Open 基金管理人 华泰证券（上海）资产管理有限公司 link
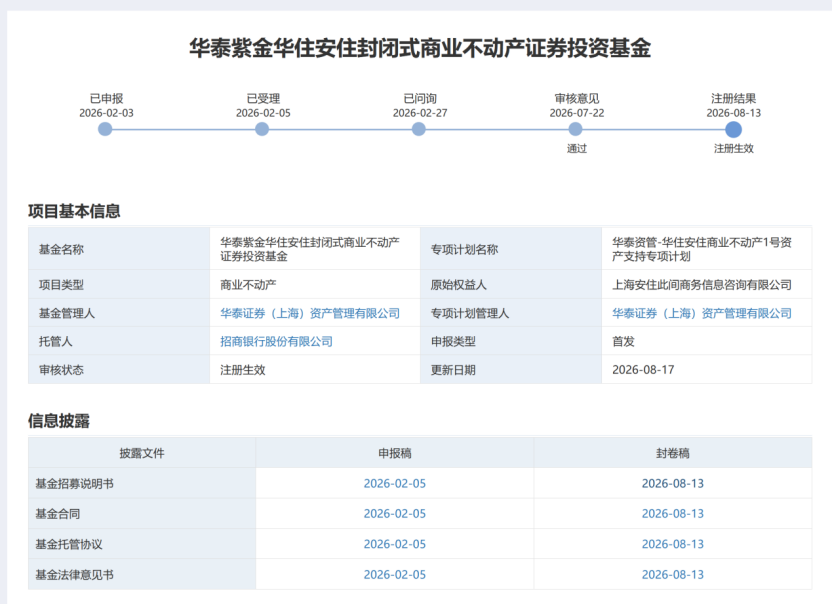832x604 pixels. pyautogui.click(x=310, y=313)
